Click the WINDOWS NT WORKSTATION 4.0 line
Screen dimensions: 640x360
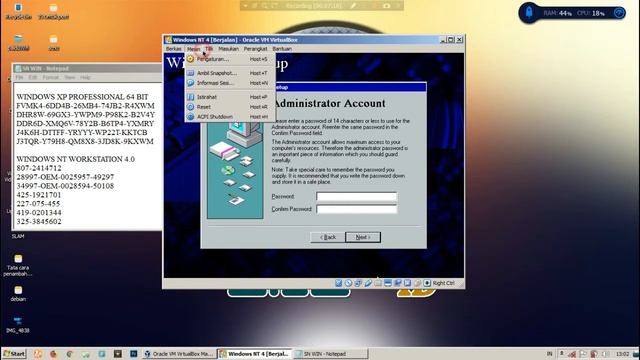[x=76, y=159]
